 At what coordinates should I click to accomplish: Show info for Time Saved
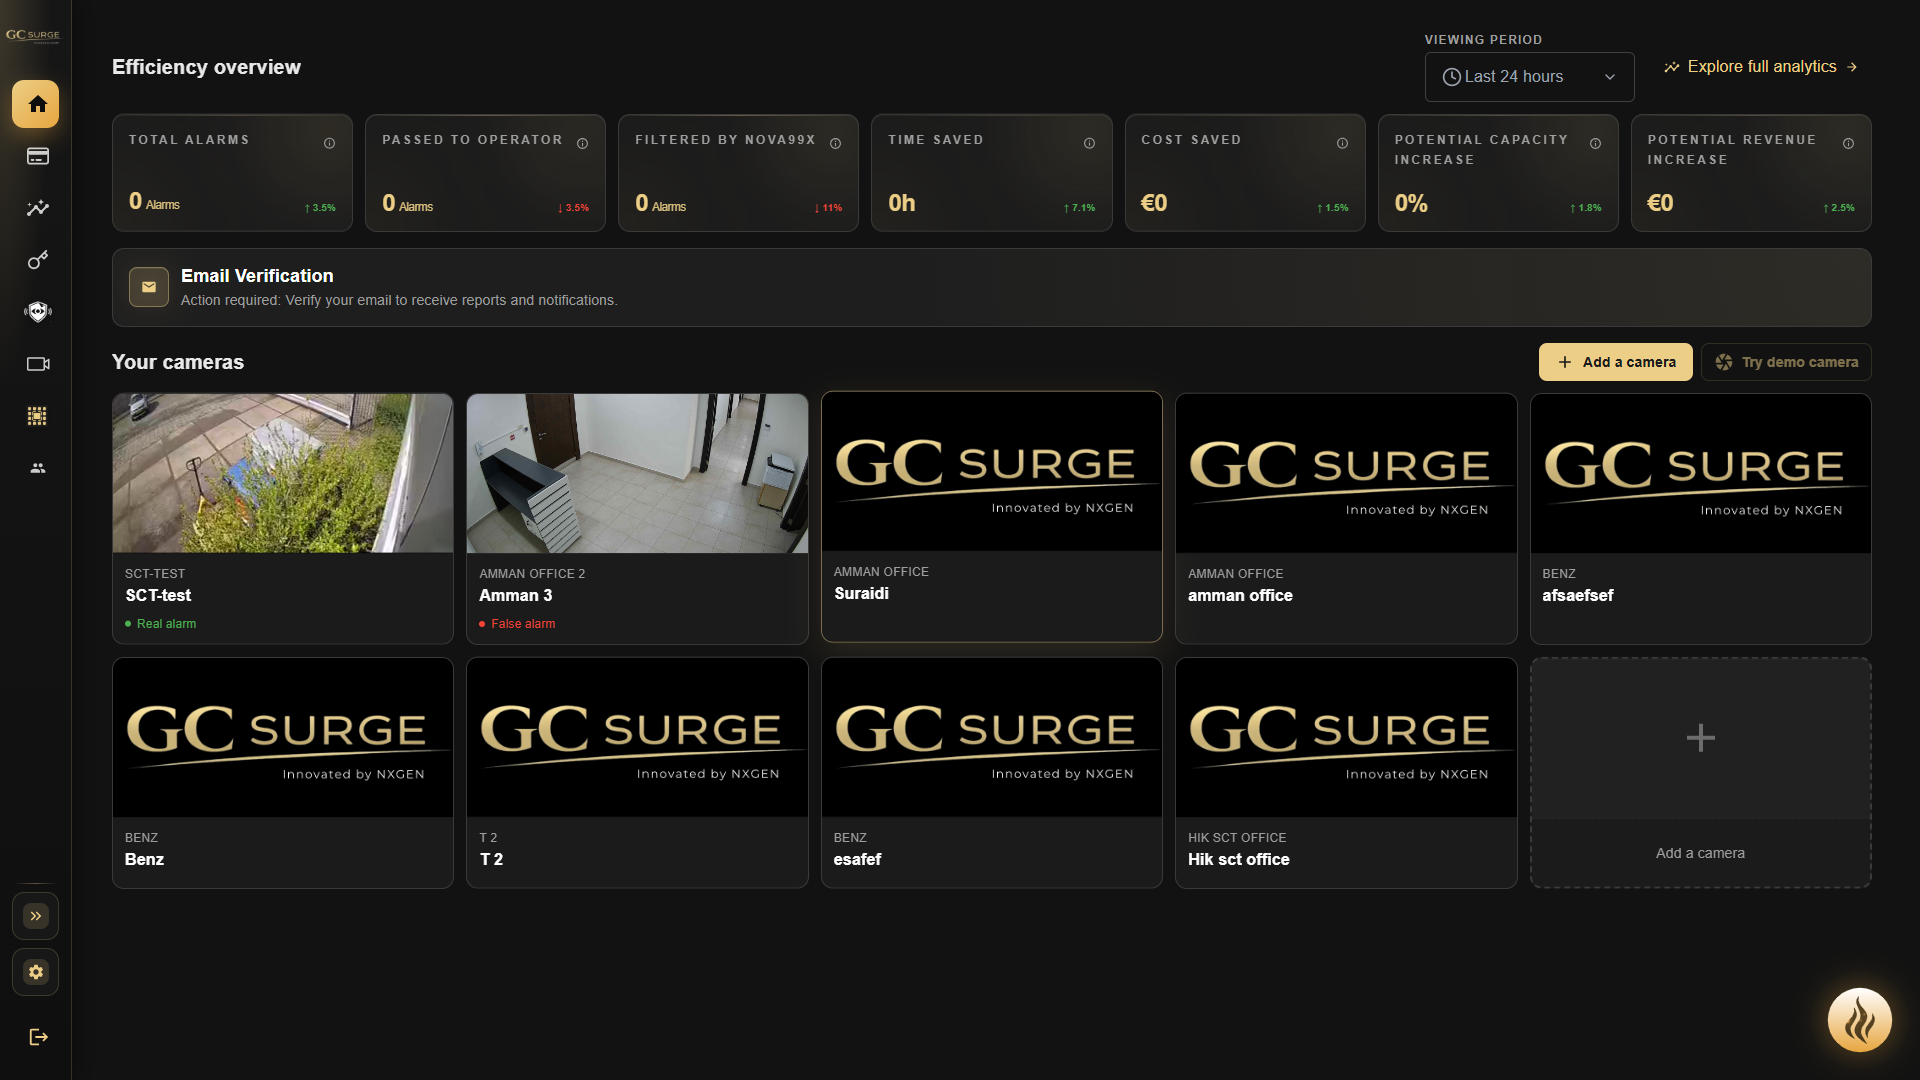coord(1089,143)
